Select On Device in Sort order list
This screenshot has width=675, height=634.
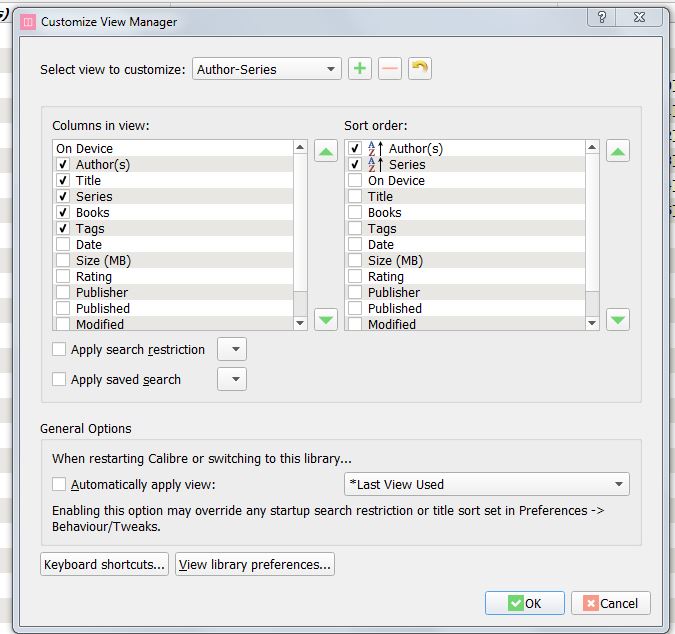(x=396, y=181)
